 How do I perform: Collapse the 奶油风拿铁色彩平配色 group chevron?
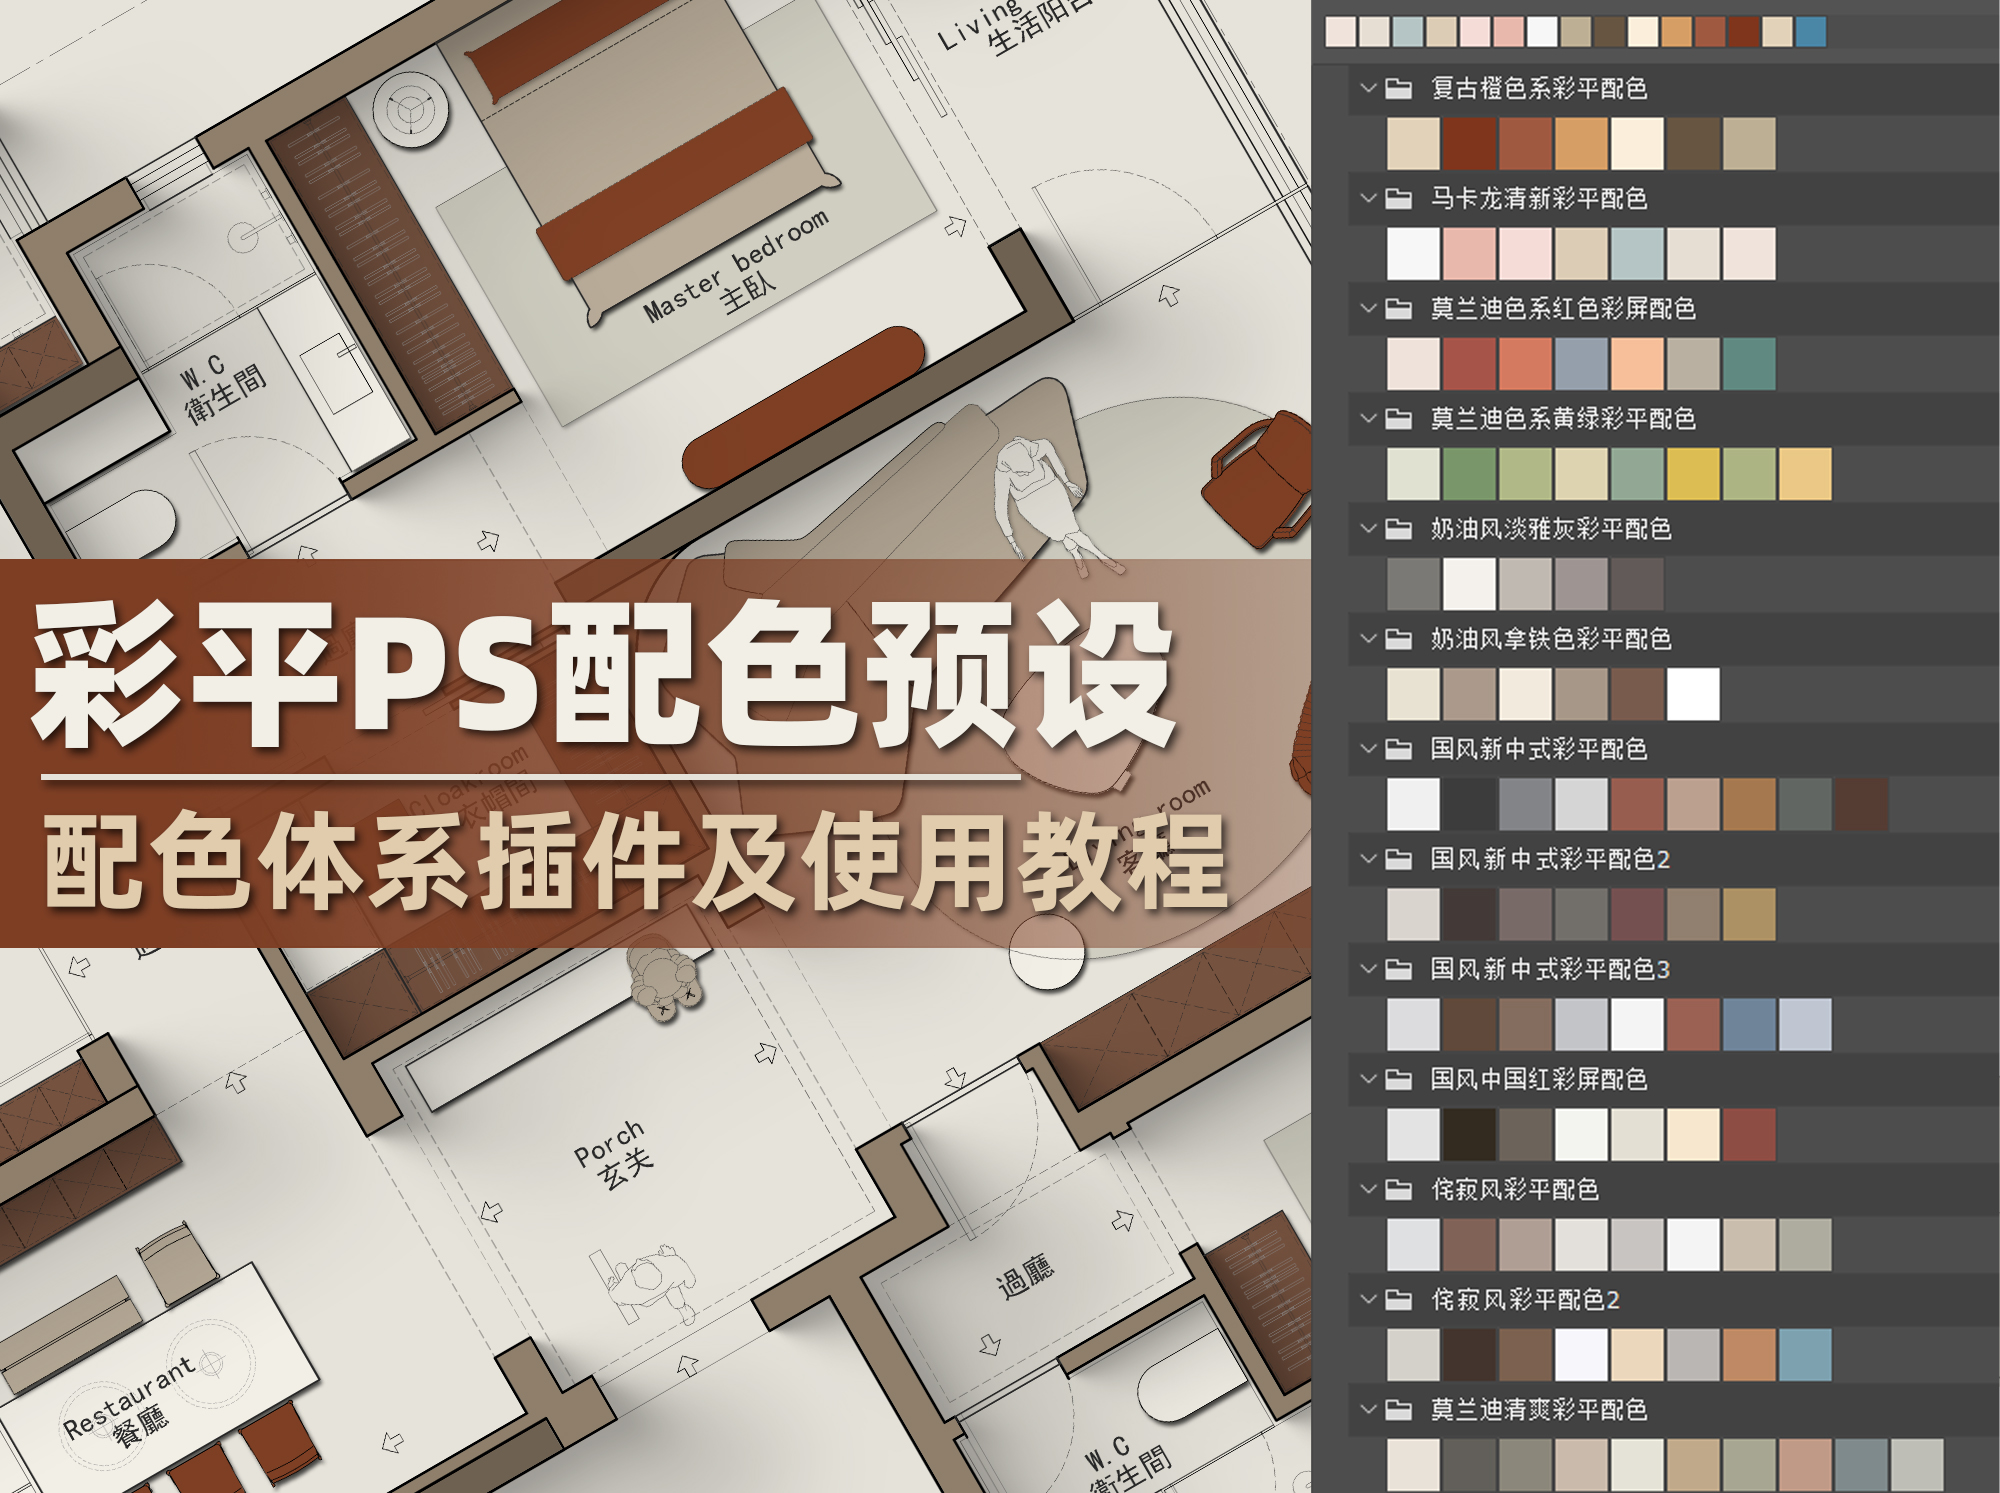coord(1368,638)
